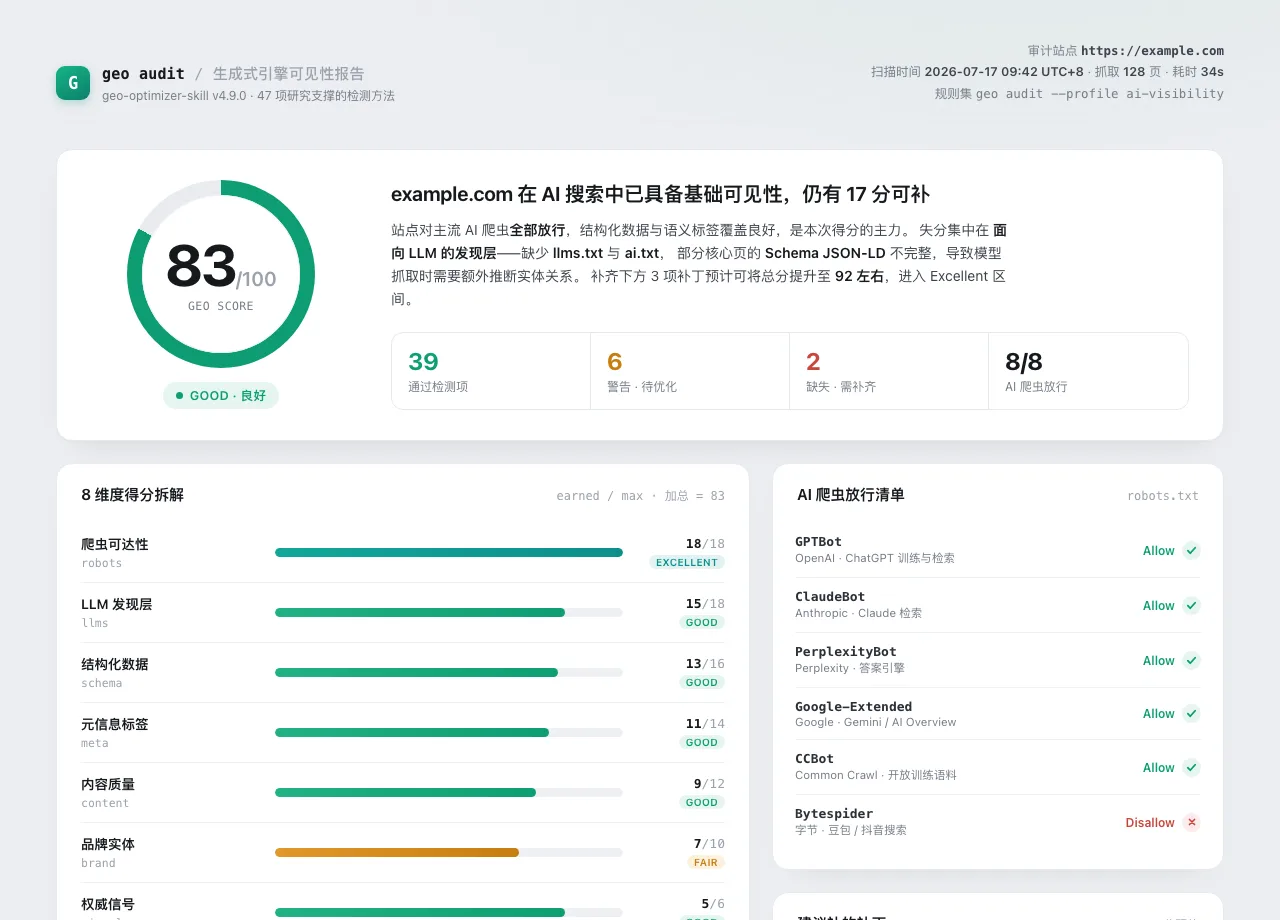Click the 7/10 score for 品牌实体
The height and width of the screenshot is (920, 1280).
coord(709,844)
